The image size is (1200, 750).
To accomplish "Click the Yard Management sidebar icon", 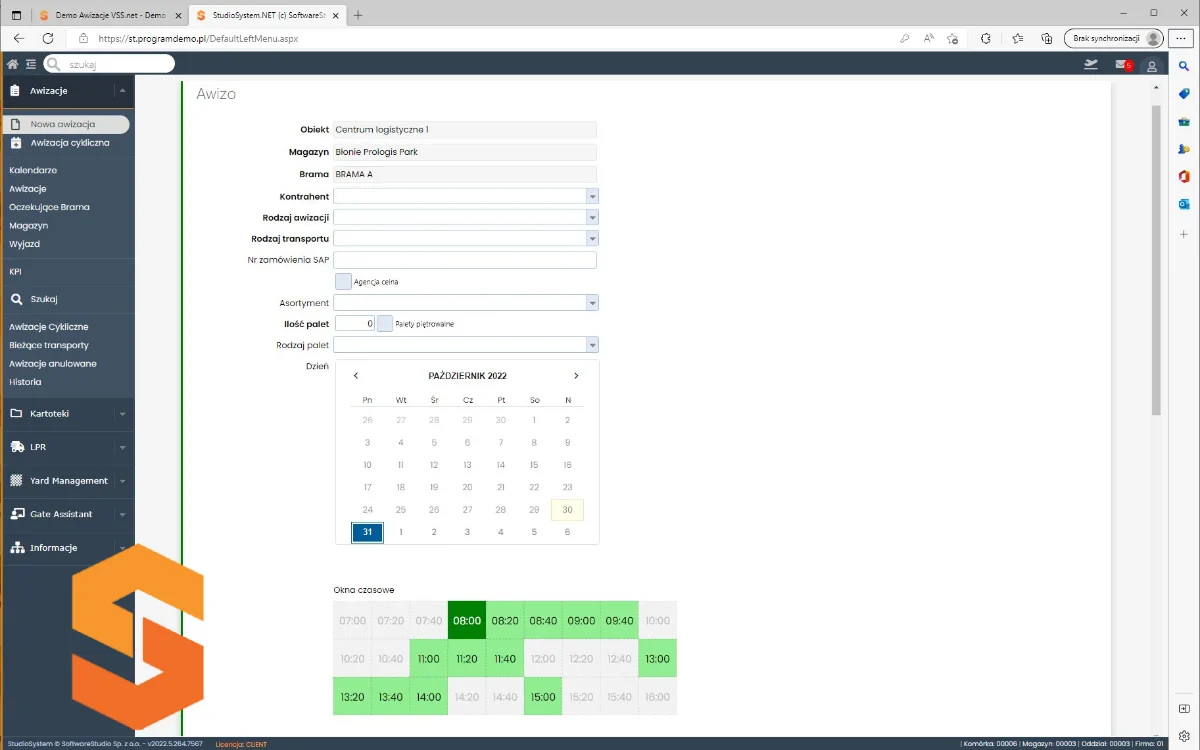I will (x=16, y=481).
